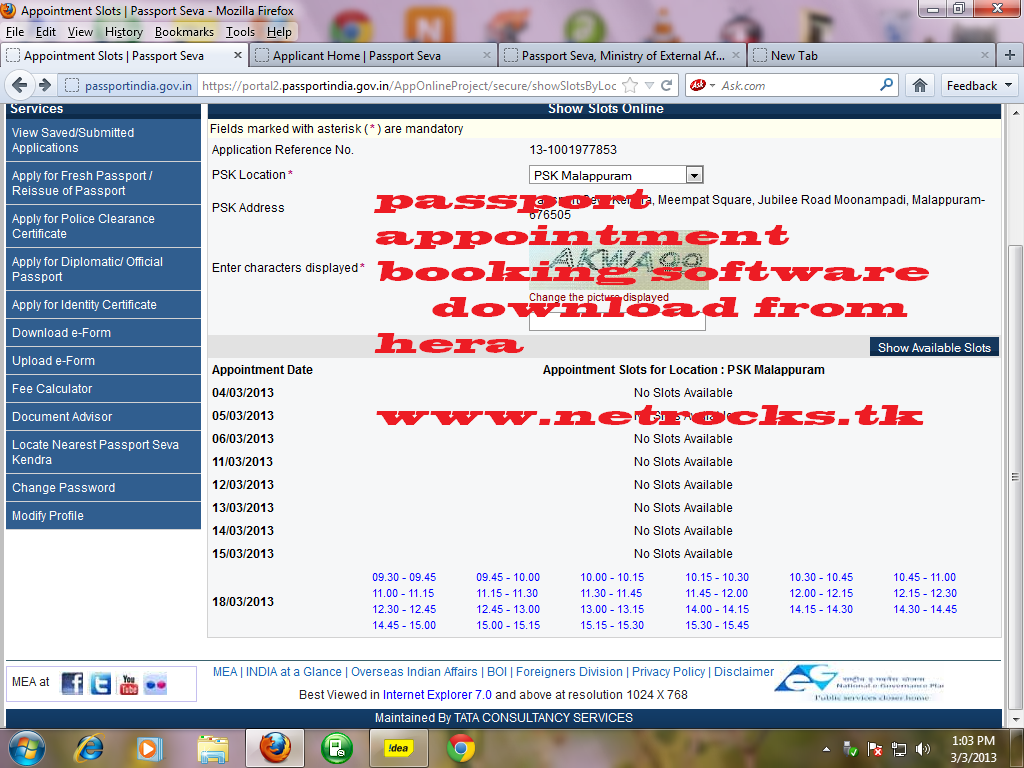This screenshot has height=768, width=1024.
Task: Open the Idea net setter taskbar app
Action: [x=398, y=748]
